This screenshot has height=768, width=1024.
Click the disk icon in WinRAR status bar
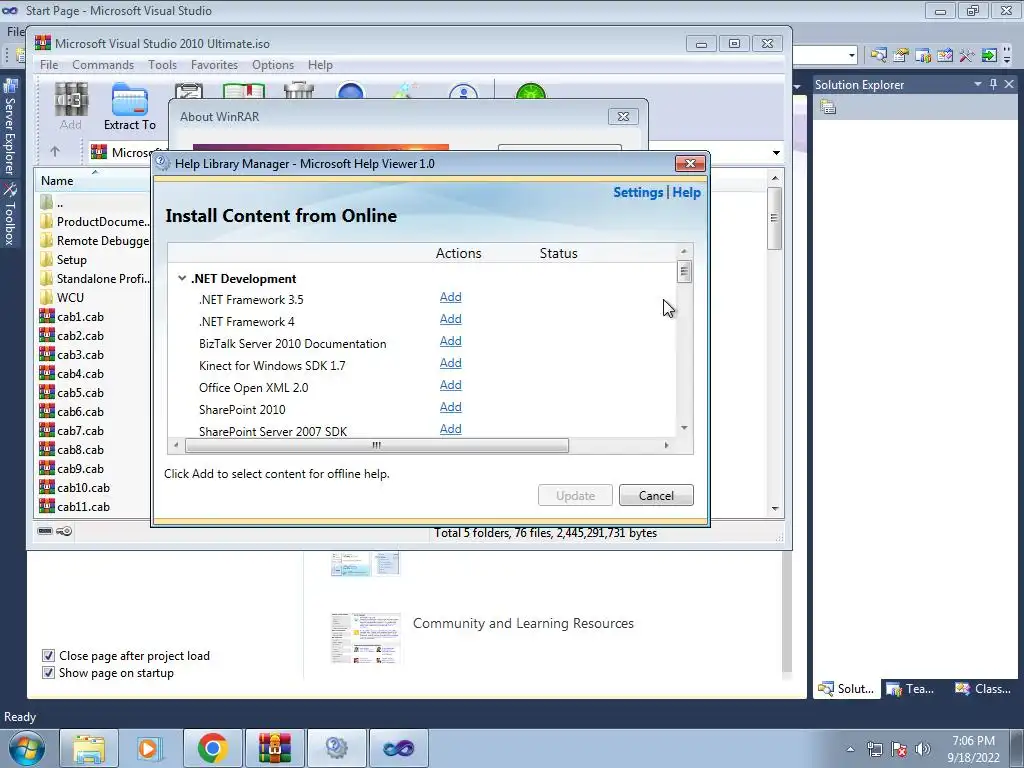pyautogui.click(x=45, y=531)
